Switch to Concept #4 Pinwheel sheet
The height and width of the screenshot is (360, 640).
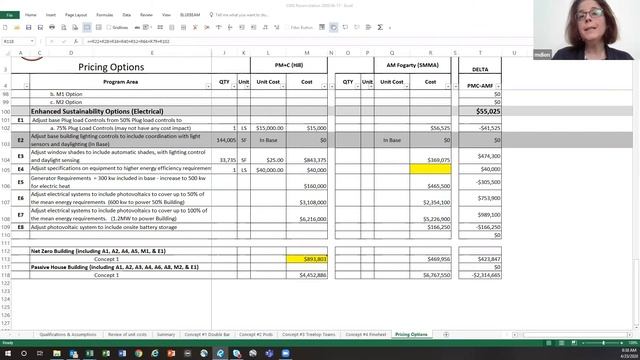[366, 334]
